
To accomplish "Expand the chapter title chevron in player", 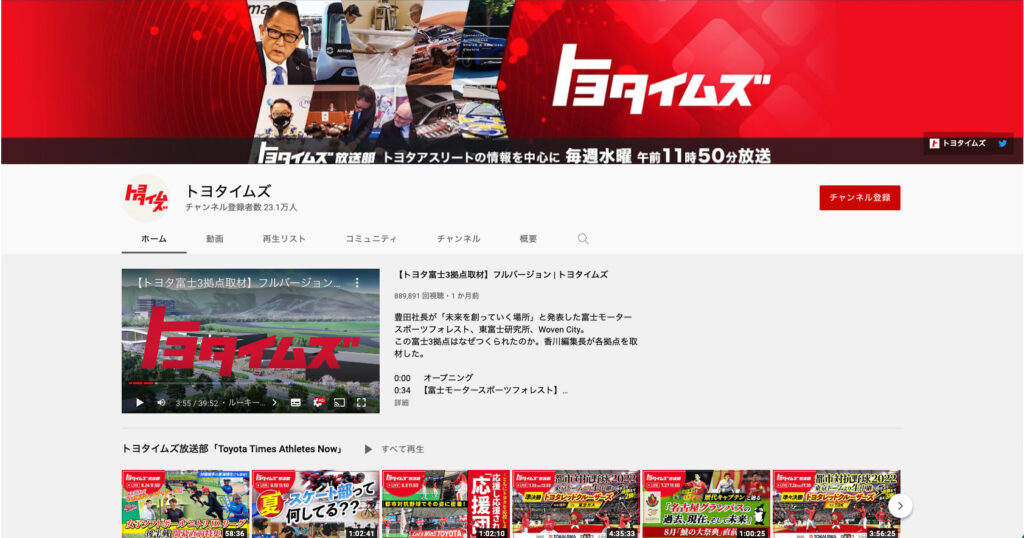I will (x=274, y=402).
